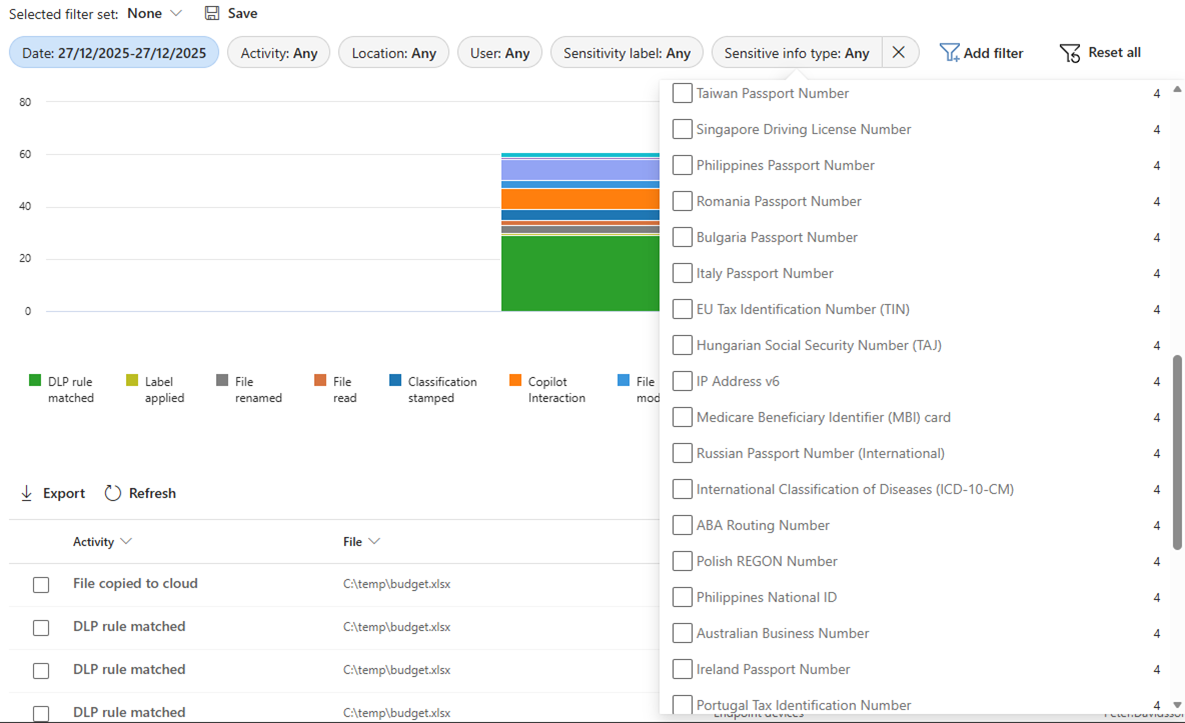Click the green DLP rule matched legend swatch
The height and width of the screenshot is (723, 1185).
tap(35, 380)
